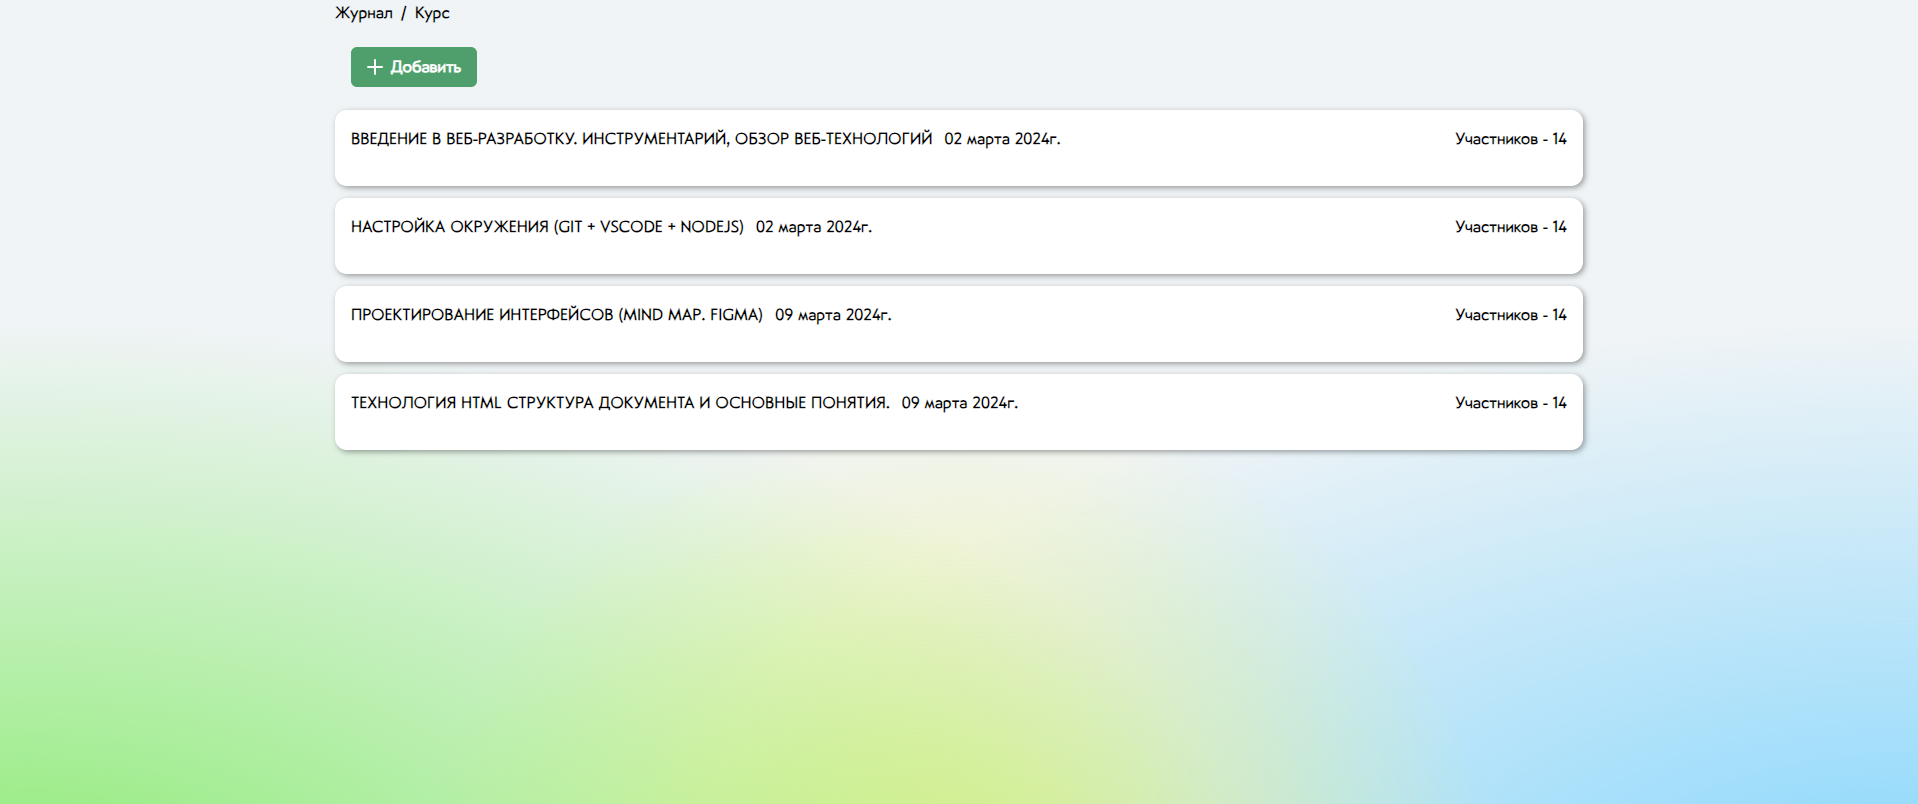Click the date of the ПРОЕКТИРОВАНИЕ ИНТЕРФЕЙСОВ lesson
This screenshot has width=1918, height=804.
[833, 315]
